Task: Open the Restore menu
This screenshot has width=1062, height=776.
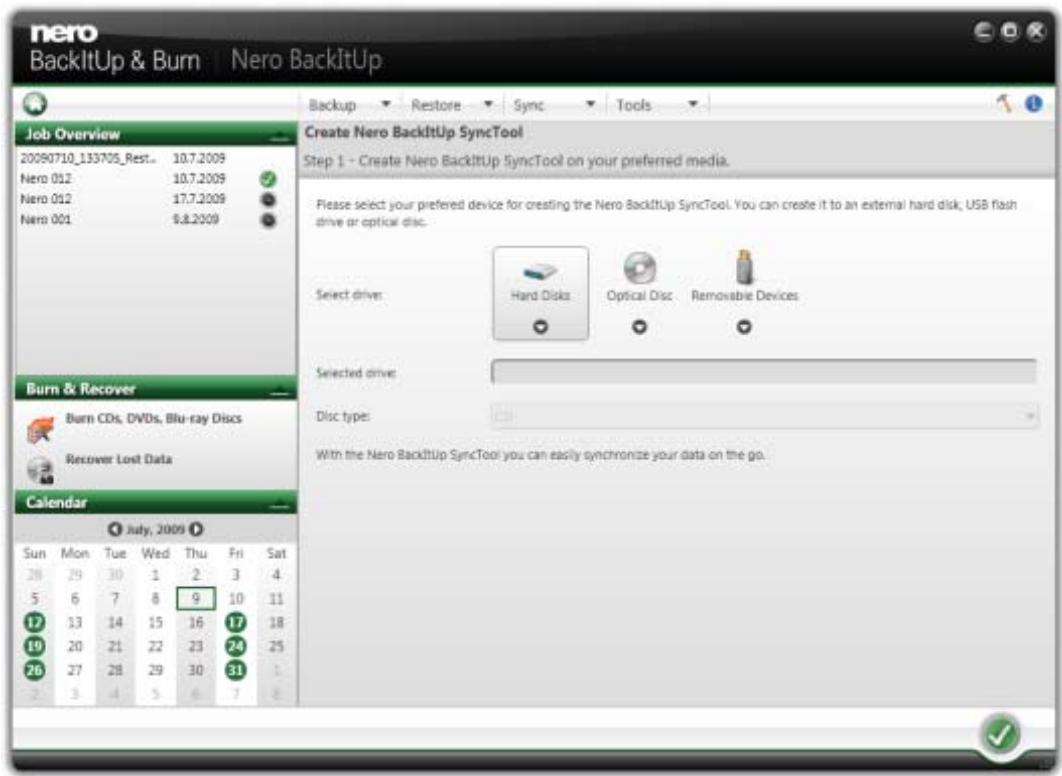Action: (x=436, y=105)
